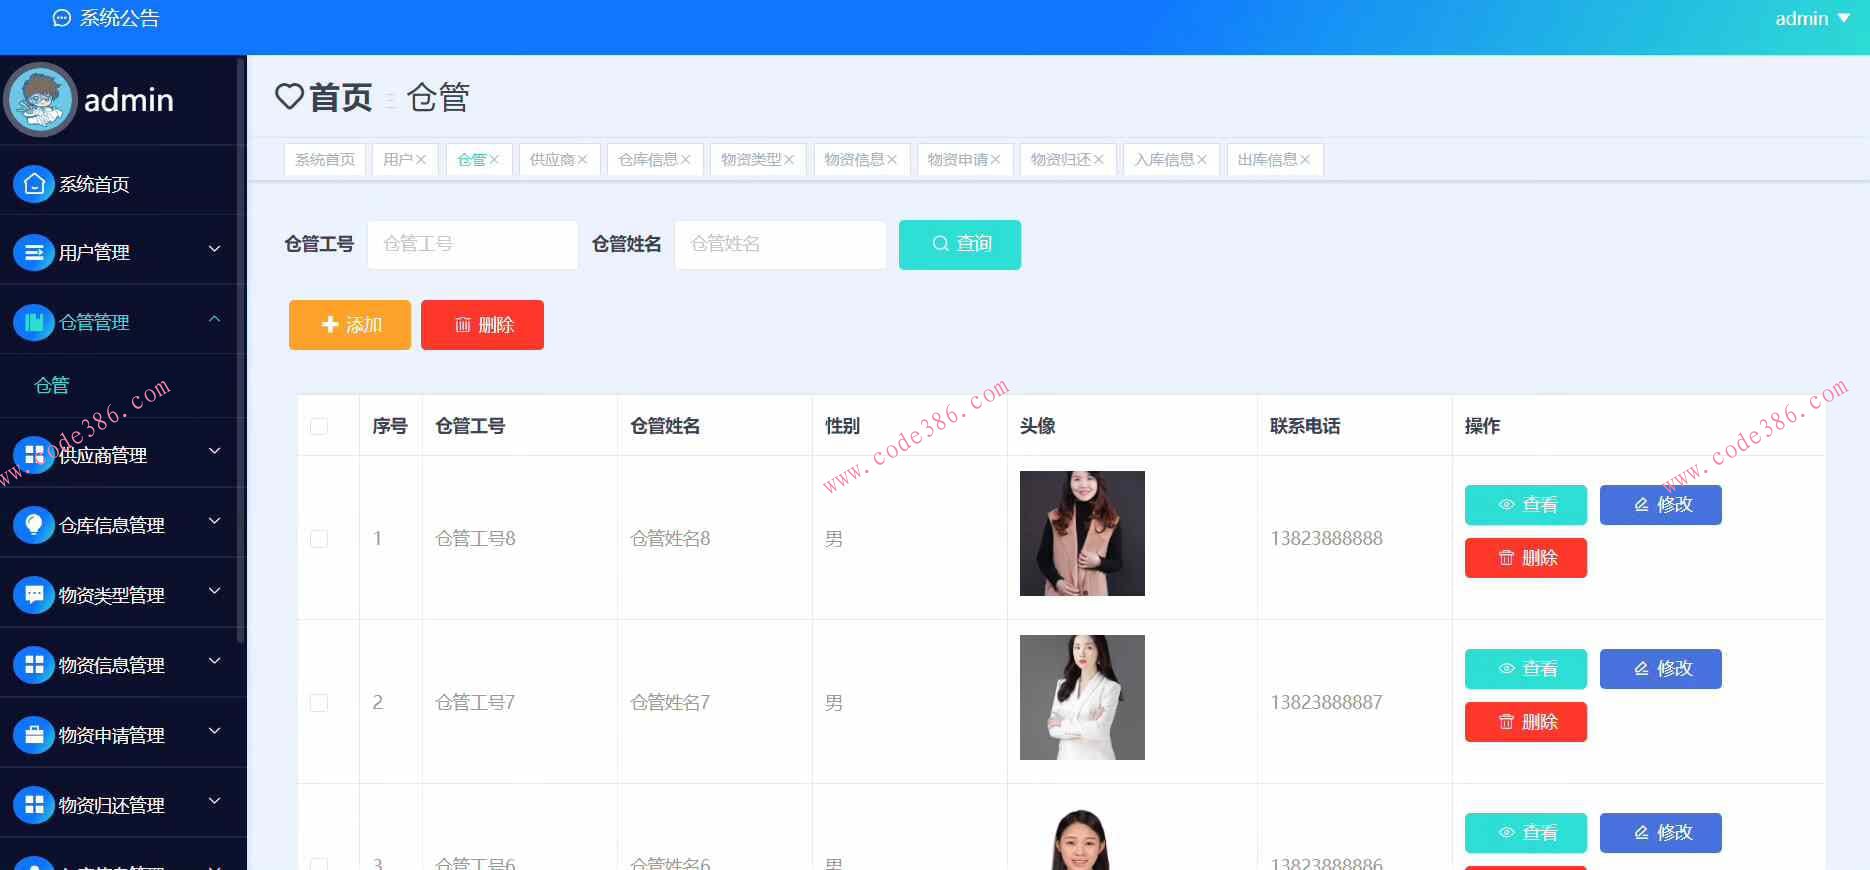Tick the select-all checkbox in table header
1870x870 pixels.
pos(319,426)
